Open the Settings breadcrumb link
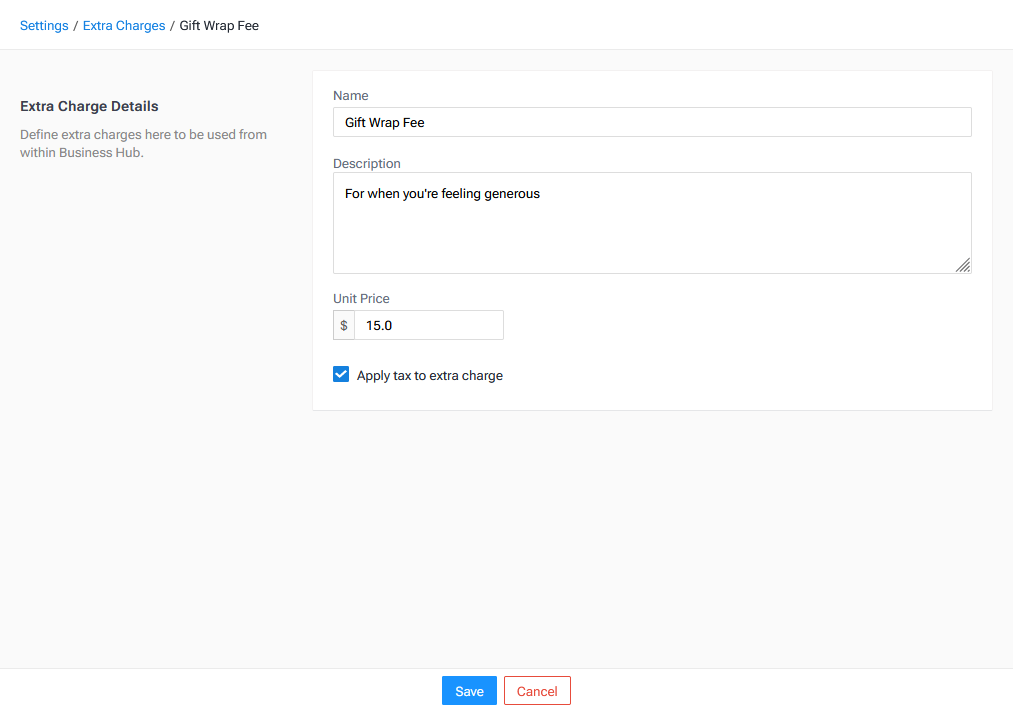The height and width of the screenshot is (718, 1013). click(44, 26)
